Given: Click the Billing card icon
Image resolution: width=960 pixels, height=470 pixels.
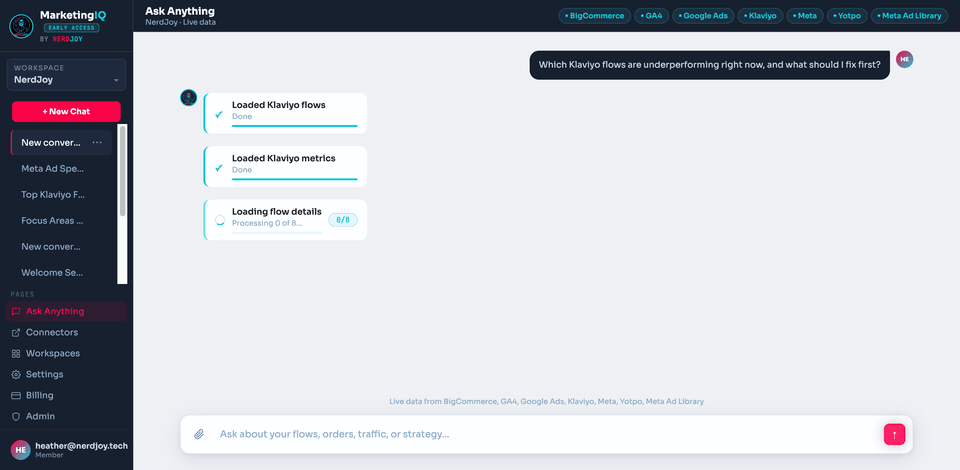Looking at the screenshot, I should (16, 395).
